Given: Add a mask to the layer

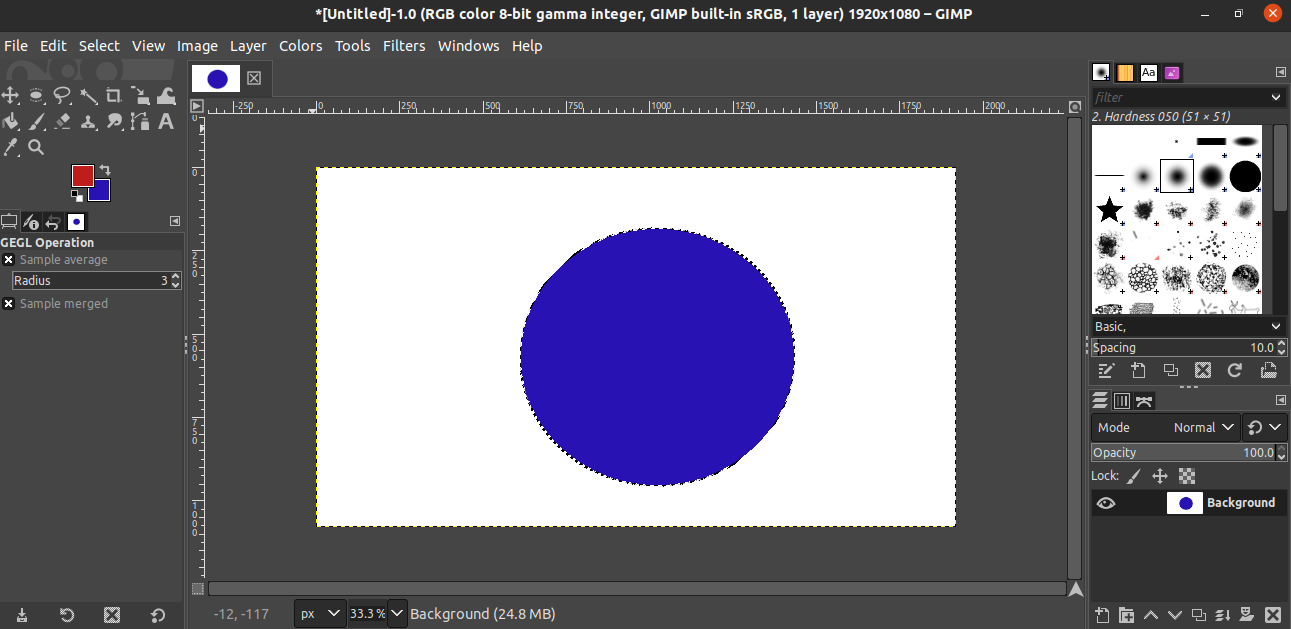Looking at the screenshot, I should tap(1248, 614).
